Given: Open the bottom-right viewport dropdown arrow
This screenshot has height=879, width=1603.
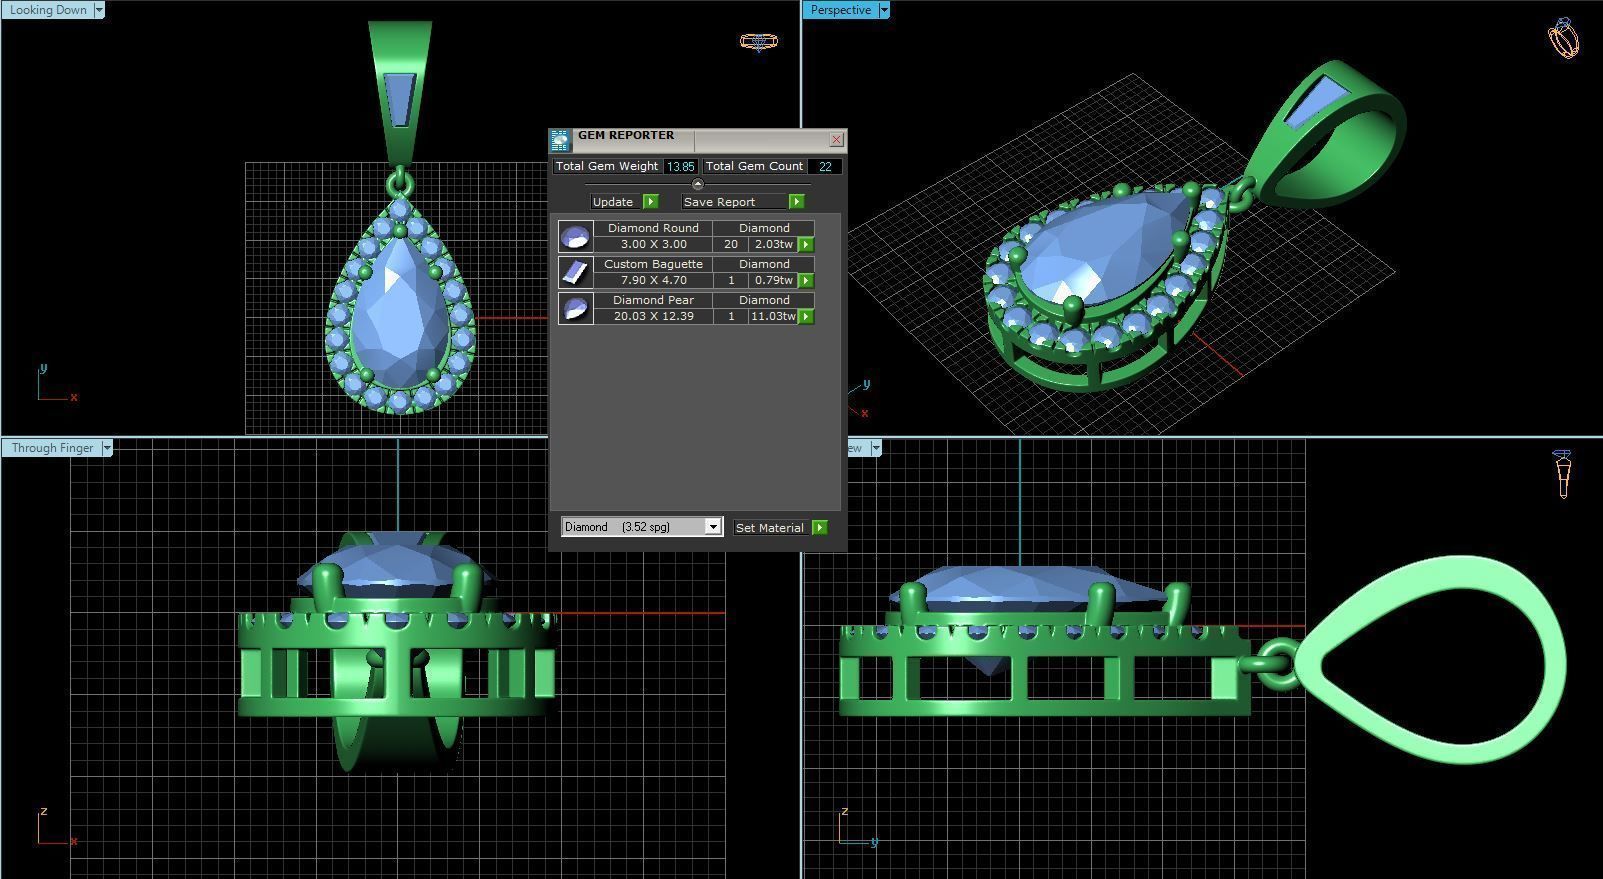Looking at the screenshot, I should [x=876, y=448].
